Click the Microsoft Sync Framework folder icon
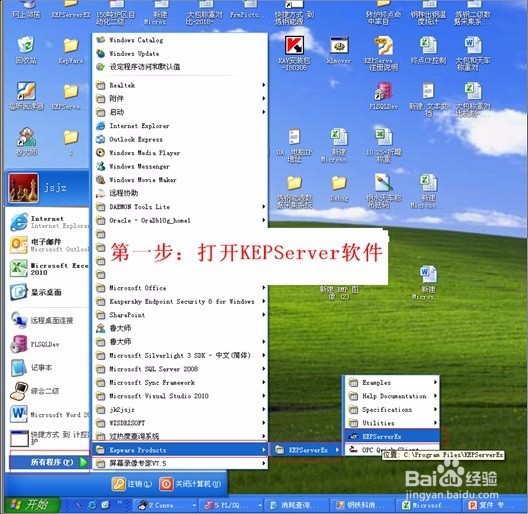Screen dimensions: 528x514 [101, 383]
